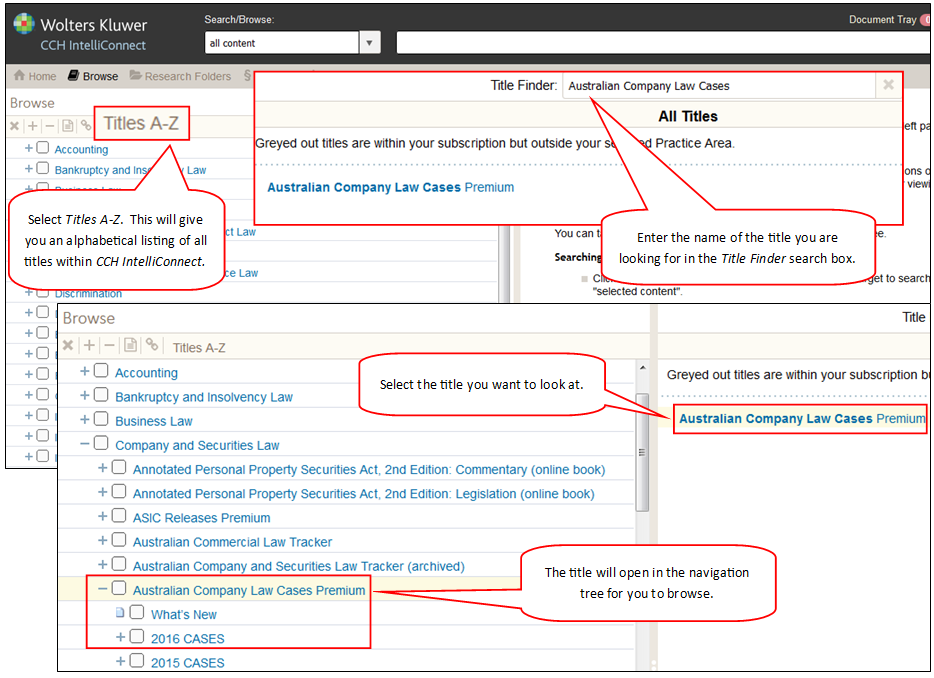The image size is (934, 678).
Task: Click the X clear icon in the smaller upper Browse toolbar
Action: tap(15, 126)
